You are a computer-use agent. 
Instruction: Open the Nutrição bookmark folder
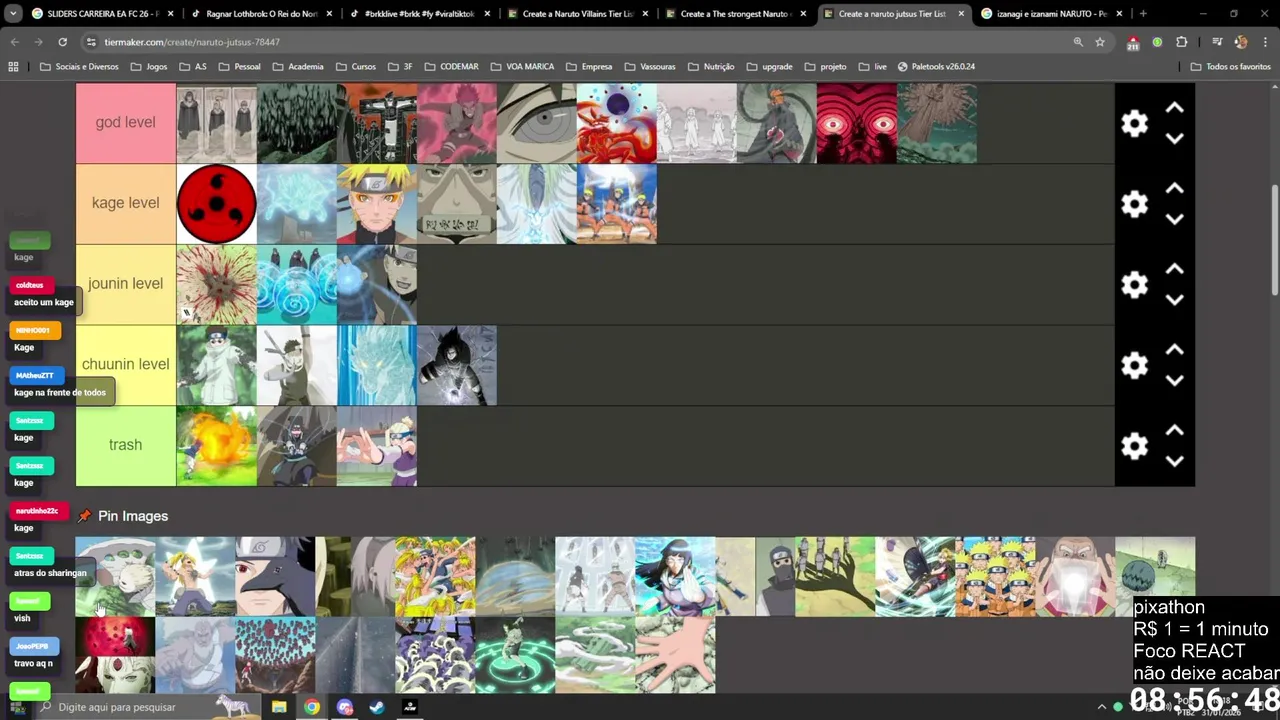711,67
